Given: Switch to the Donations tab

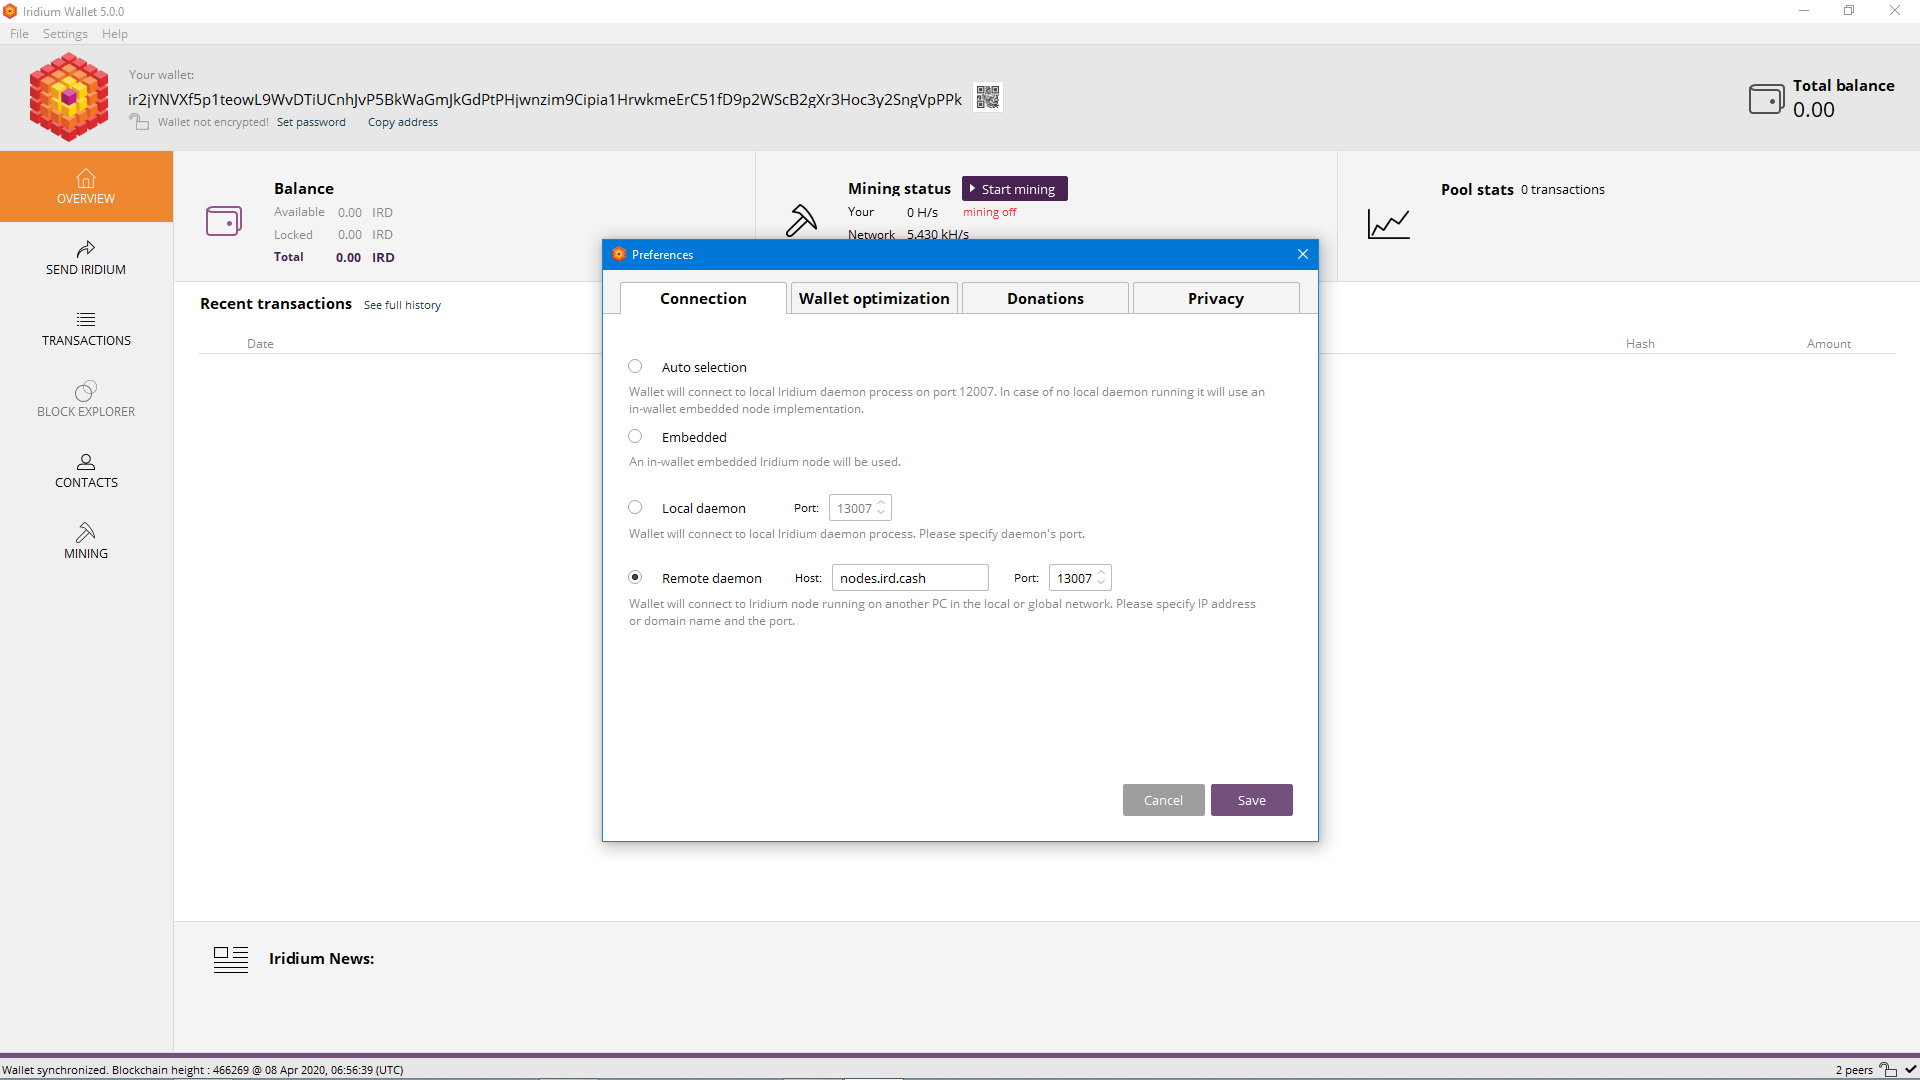Looking at the screenshot, I should point(1045,298).
